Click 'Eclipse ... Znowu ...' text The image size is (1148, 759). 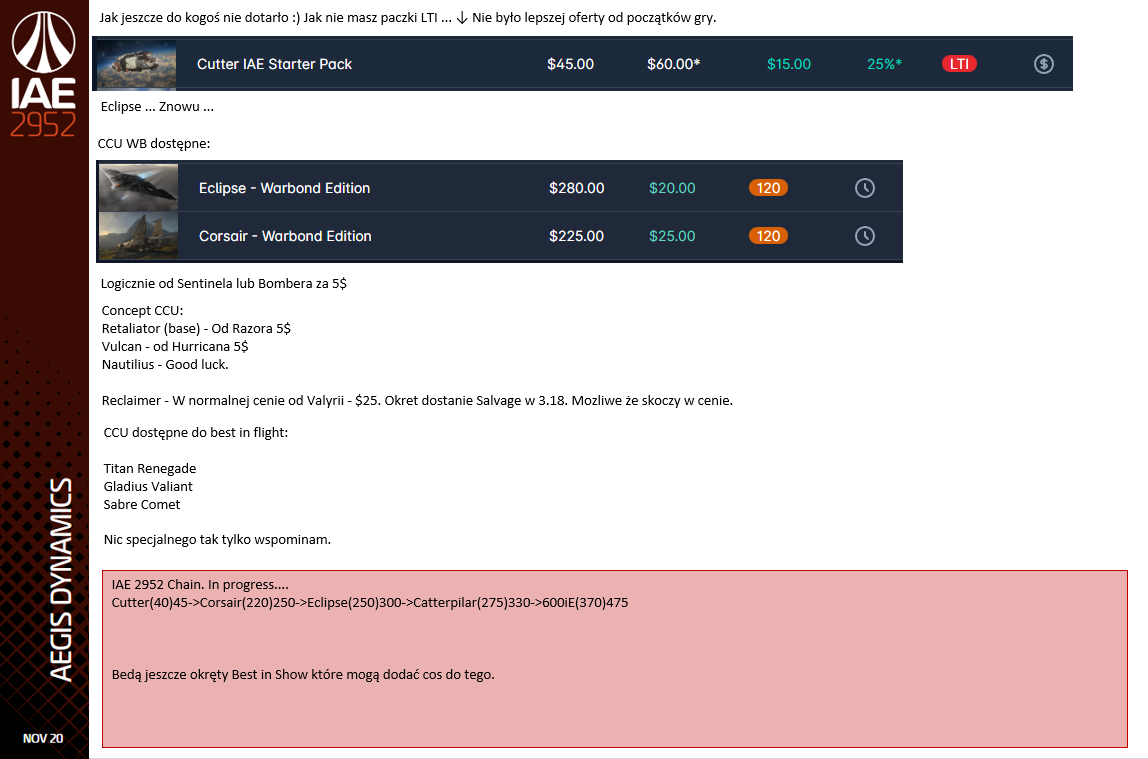pos(157,106)
